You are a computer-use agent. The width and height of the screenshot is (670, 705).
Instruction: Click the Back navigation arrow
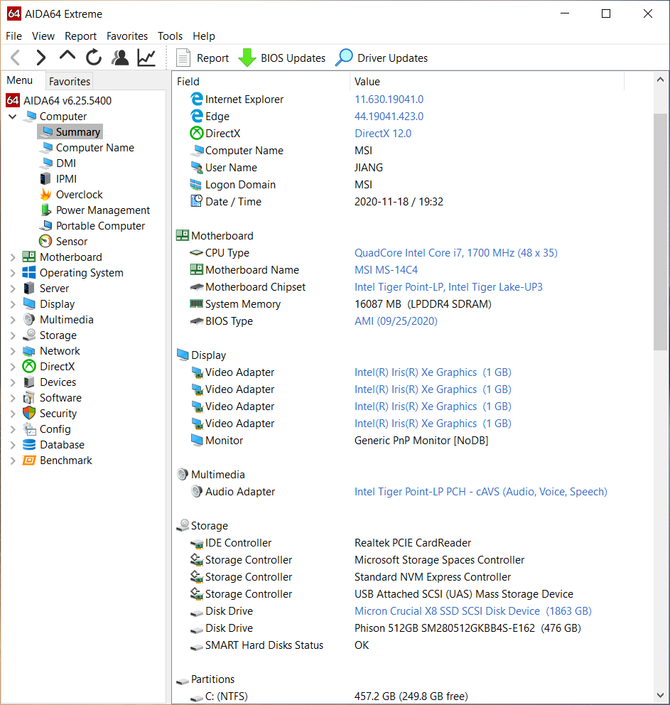coord(15,58)
